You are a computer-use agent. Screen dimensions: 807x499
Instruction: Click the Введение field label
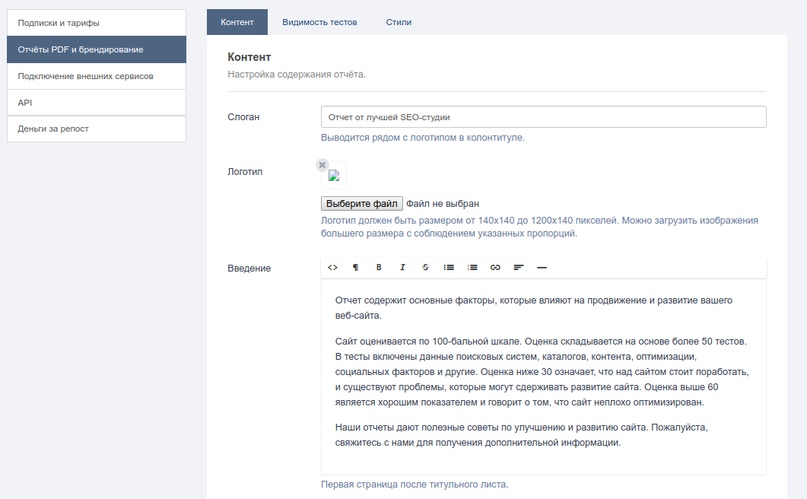click(249, 268)
